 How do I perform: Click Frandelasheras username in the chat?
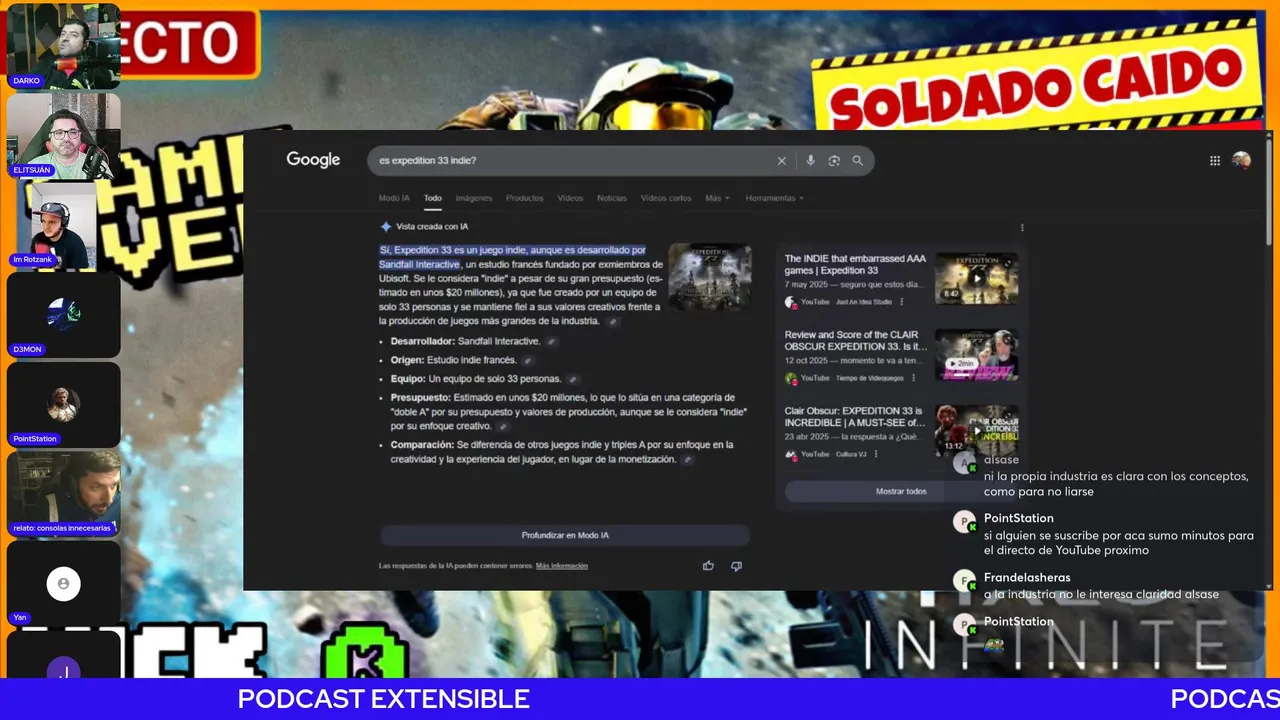[1027, 578]
